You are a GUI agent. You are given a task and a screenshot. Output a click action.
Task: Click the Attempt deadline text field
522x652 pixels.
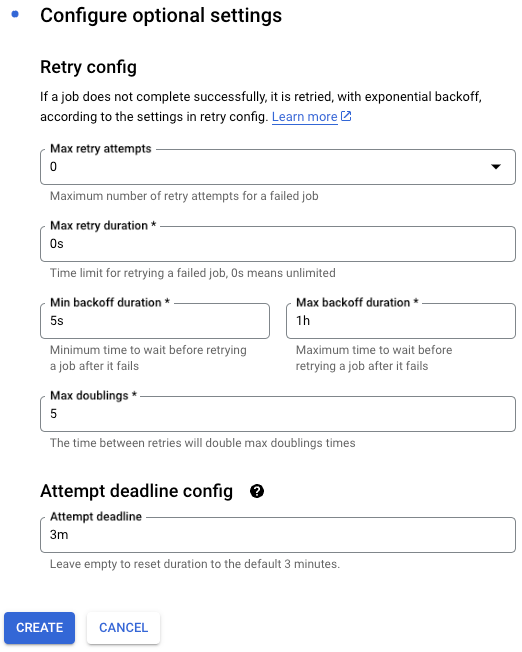[x=277, y=535]
